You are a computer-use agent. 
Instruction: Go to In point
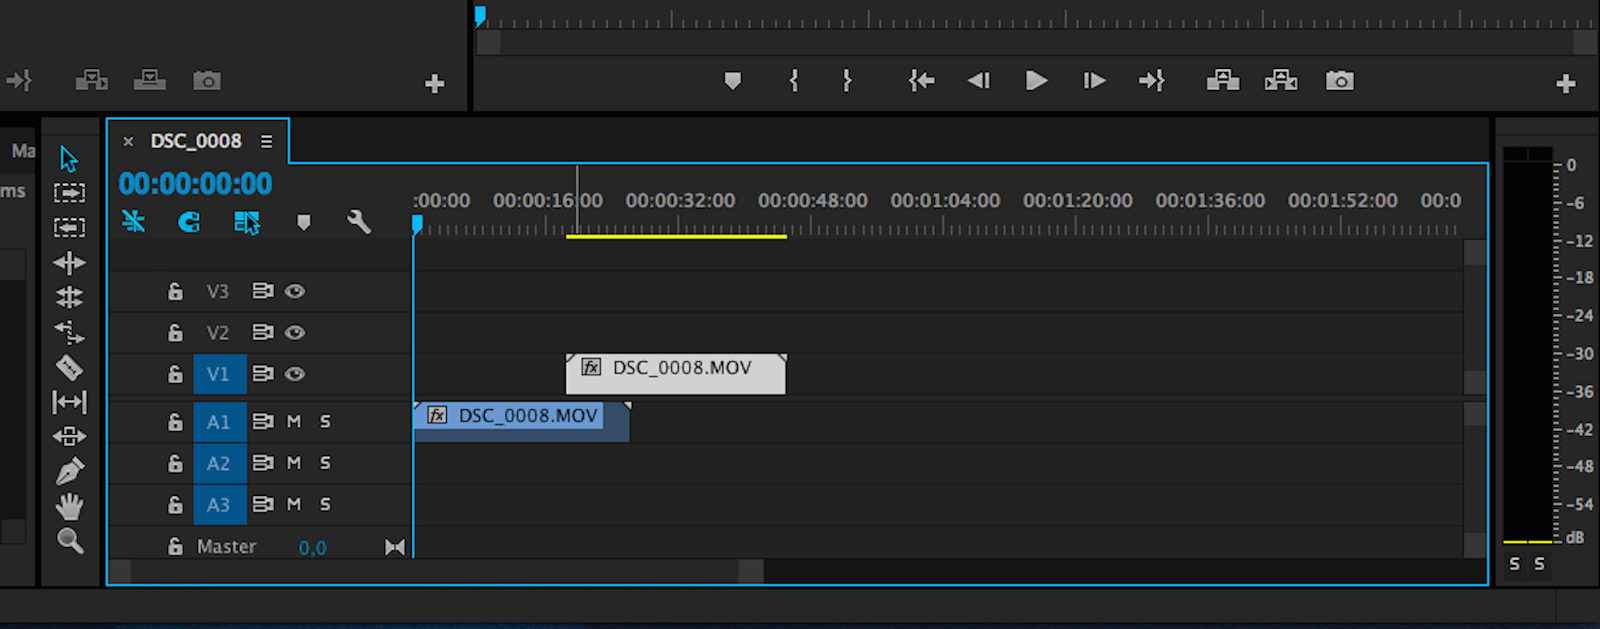coord(921,81)
